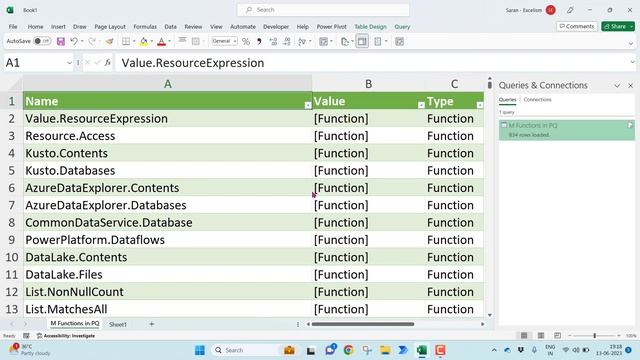Open the Table Design tab
Screen dimensions: 640x360
[x=370, y=27]
